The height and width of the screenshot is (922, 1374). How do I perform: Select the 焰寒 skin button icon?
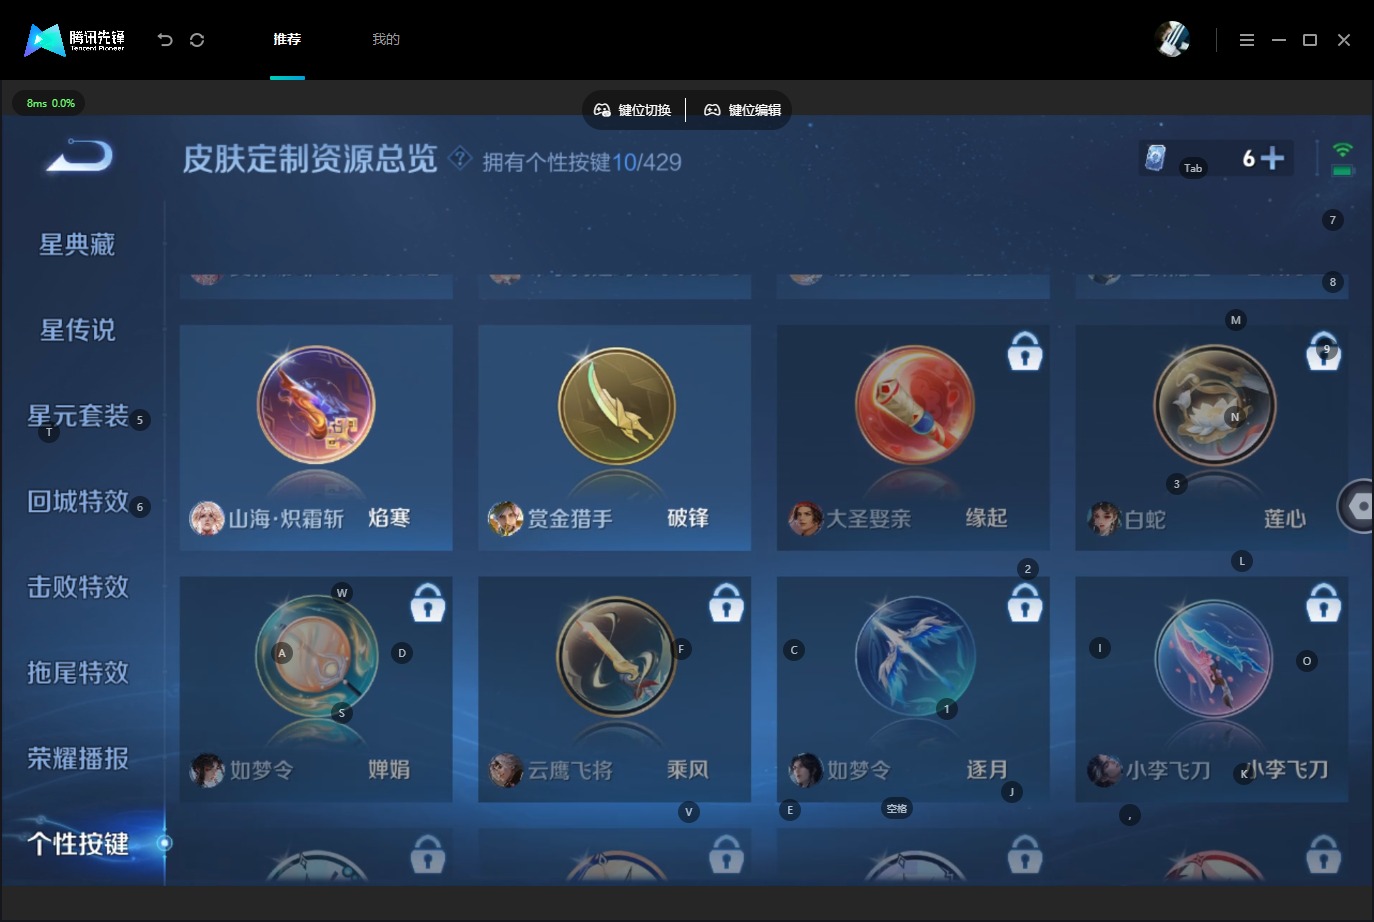(x=316, y=405)
